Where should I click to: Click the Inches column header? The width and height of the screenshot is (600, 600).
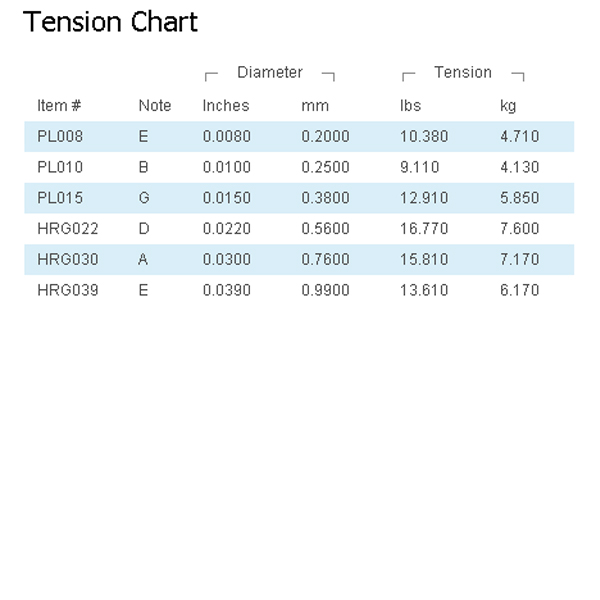(x=226, y=105)
